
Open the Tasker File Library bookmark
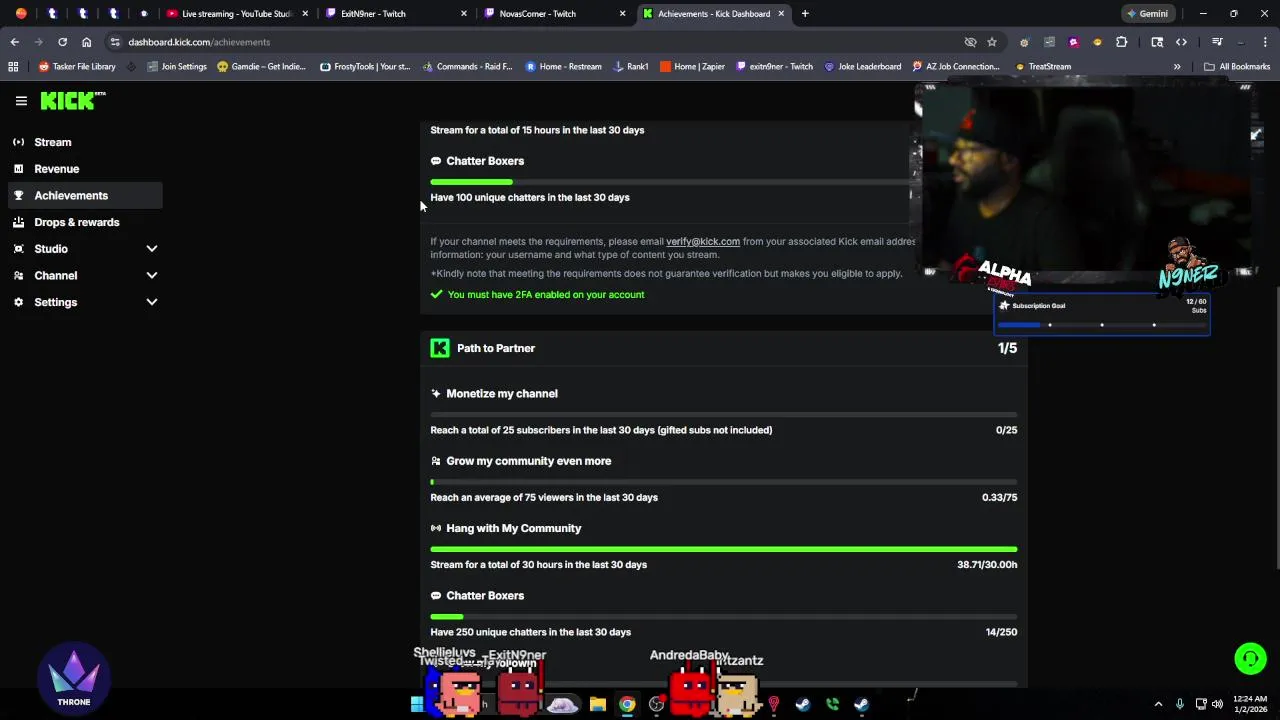click(77, 67)
